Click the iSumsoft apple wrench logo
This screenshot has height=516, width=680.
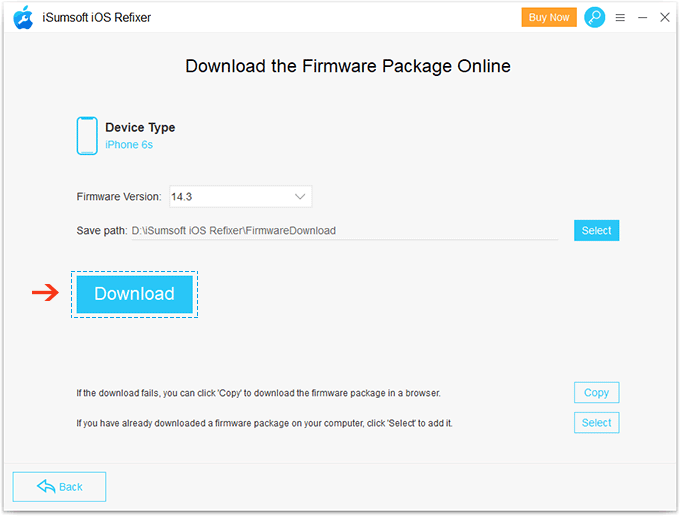click(x=23, y=17)
